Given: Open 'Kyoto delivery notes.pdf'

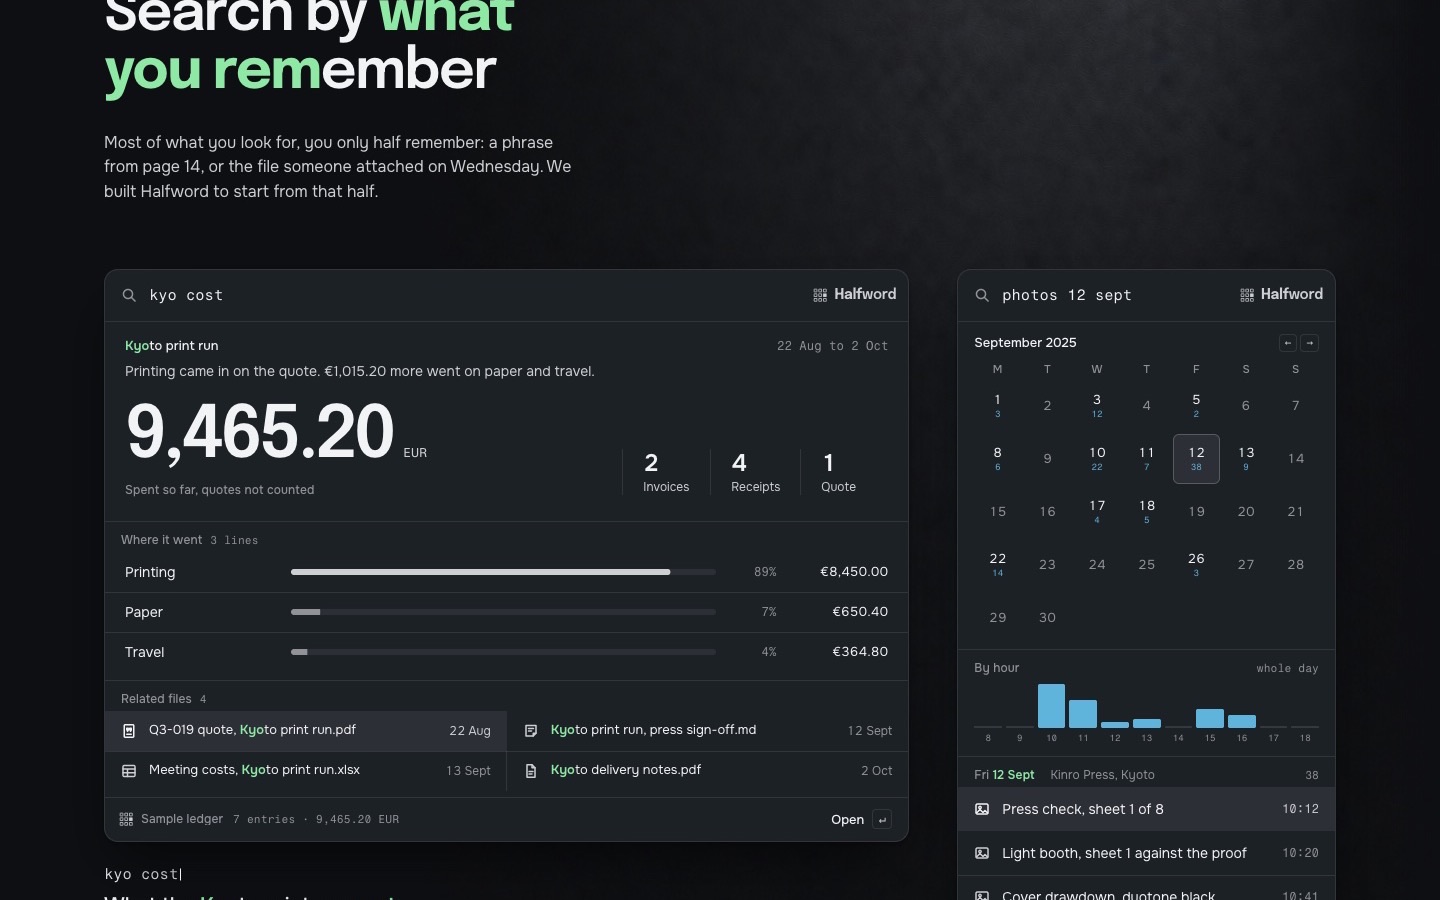Looking at the screenshot, I should pos(708,771).
